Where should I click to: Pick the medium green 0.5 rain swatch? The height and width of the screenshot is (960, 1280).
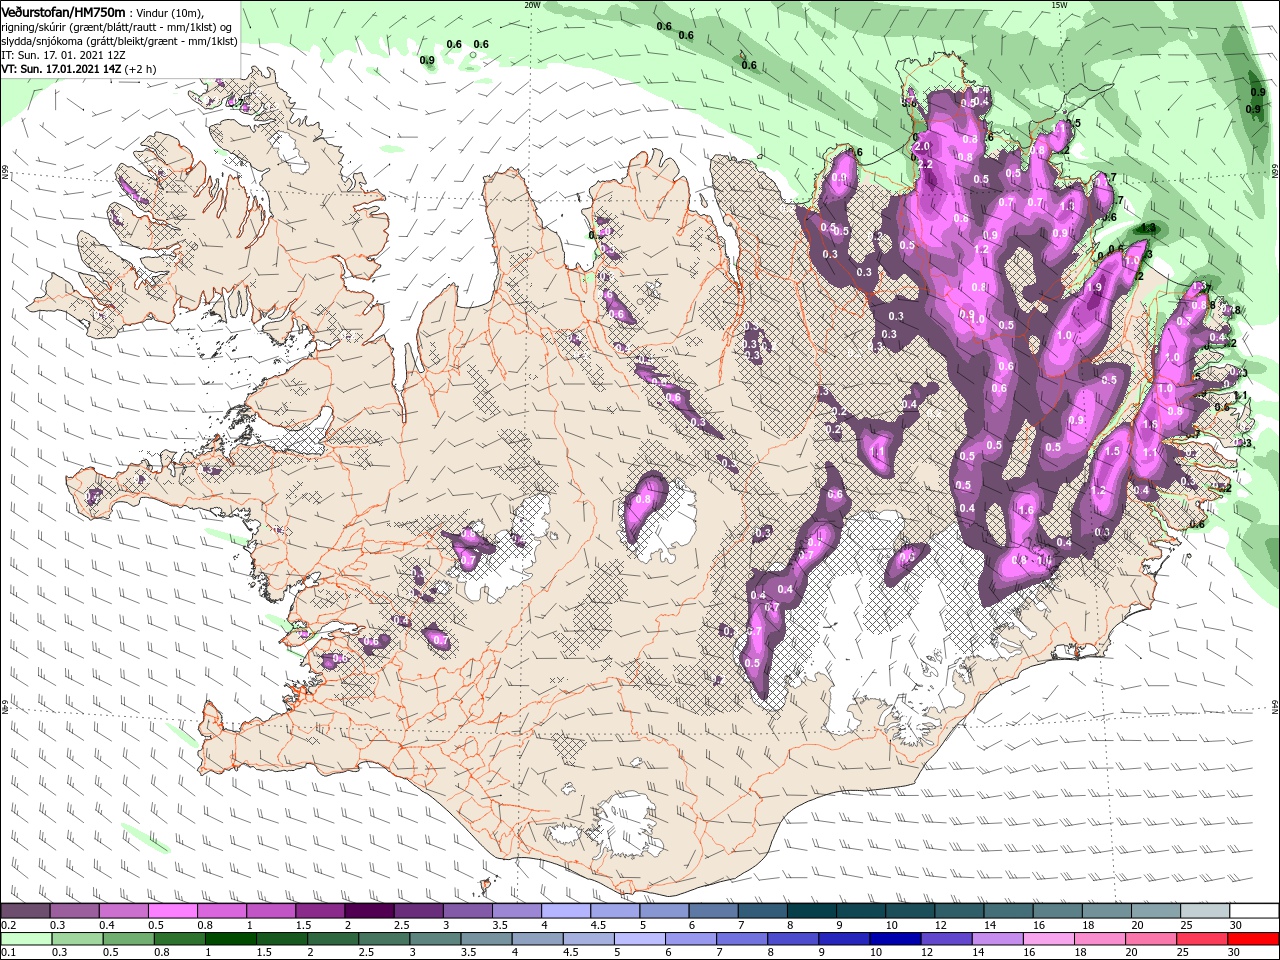[x=128, y=939]
